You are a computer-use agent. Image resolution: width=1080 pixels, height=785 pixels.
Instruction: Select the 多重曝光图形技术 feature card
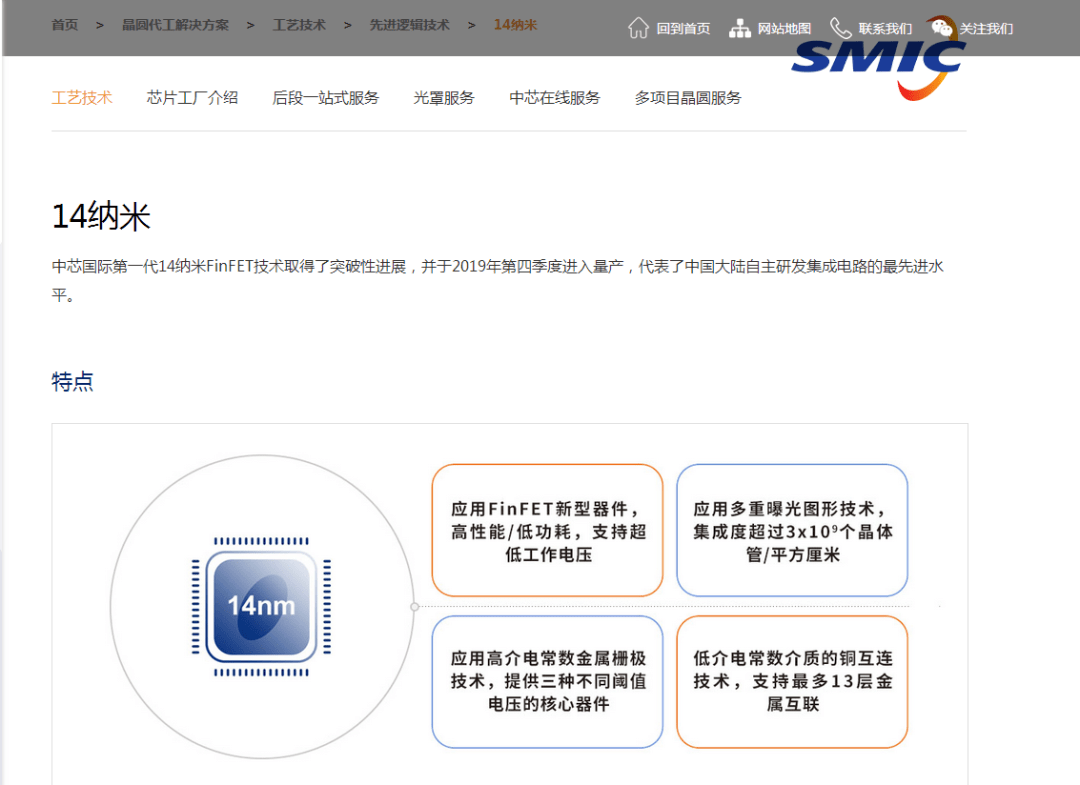tap(792, 530)
